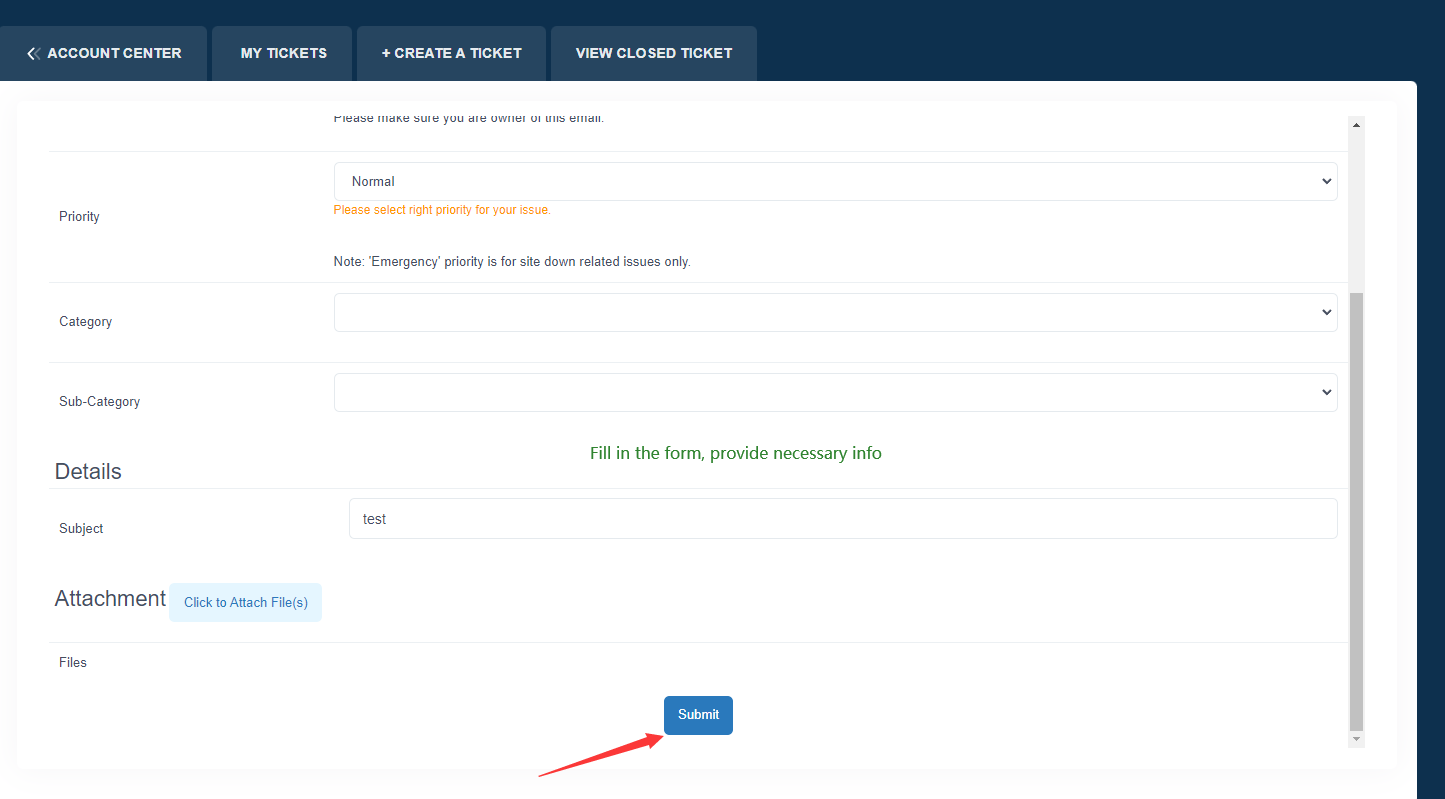1445x799 pixels.
Task: Click the green 'Fill in the form' instruction text
Action: click(735, 454)
